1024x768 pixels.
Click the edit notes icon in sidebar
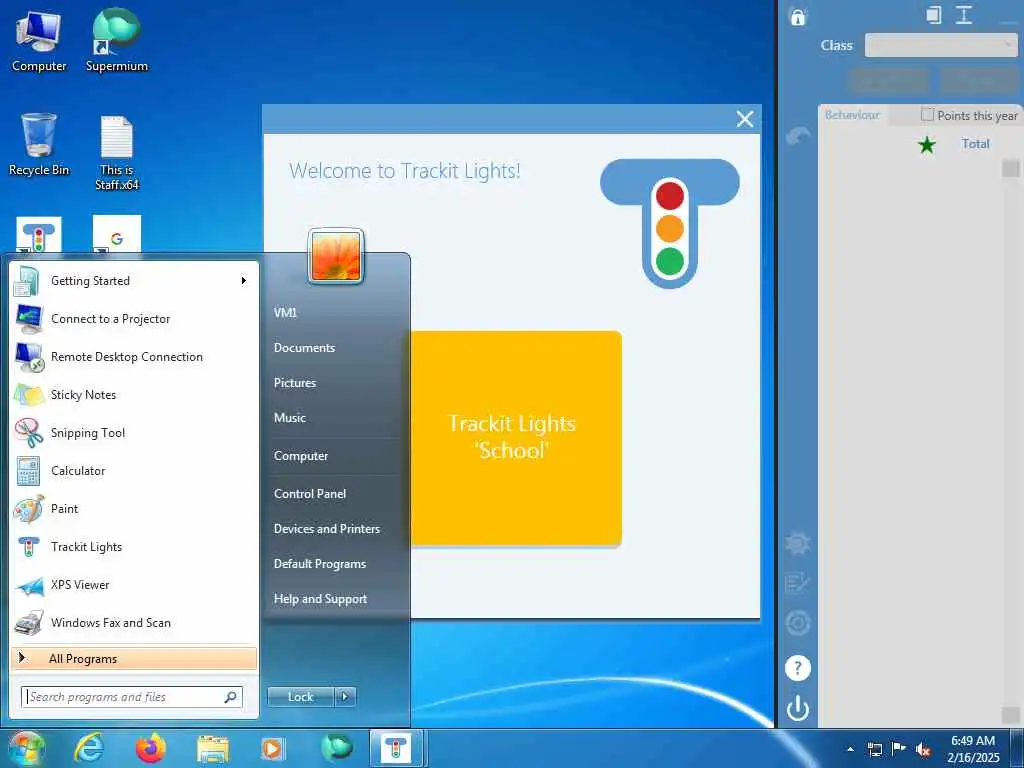[797, 583]
